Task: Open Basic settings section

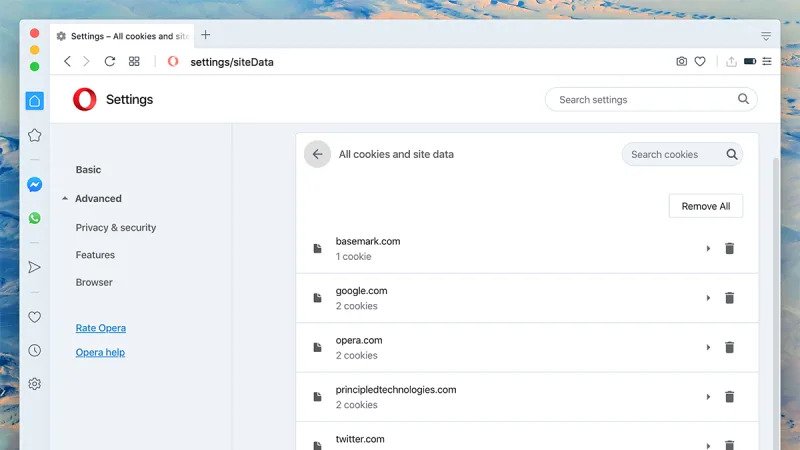Action: tap(88, 169)
